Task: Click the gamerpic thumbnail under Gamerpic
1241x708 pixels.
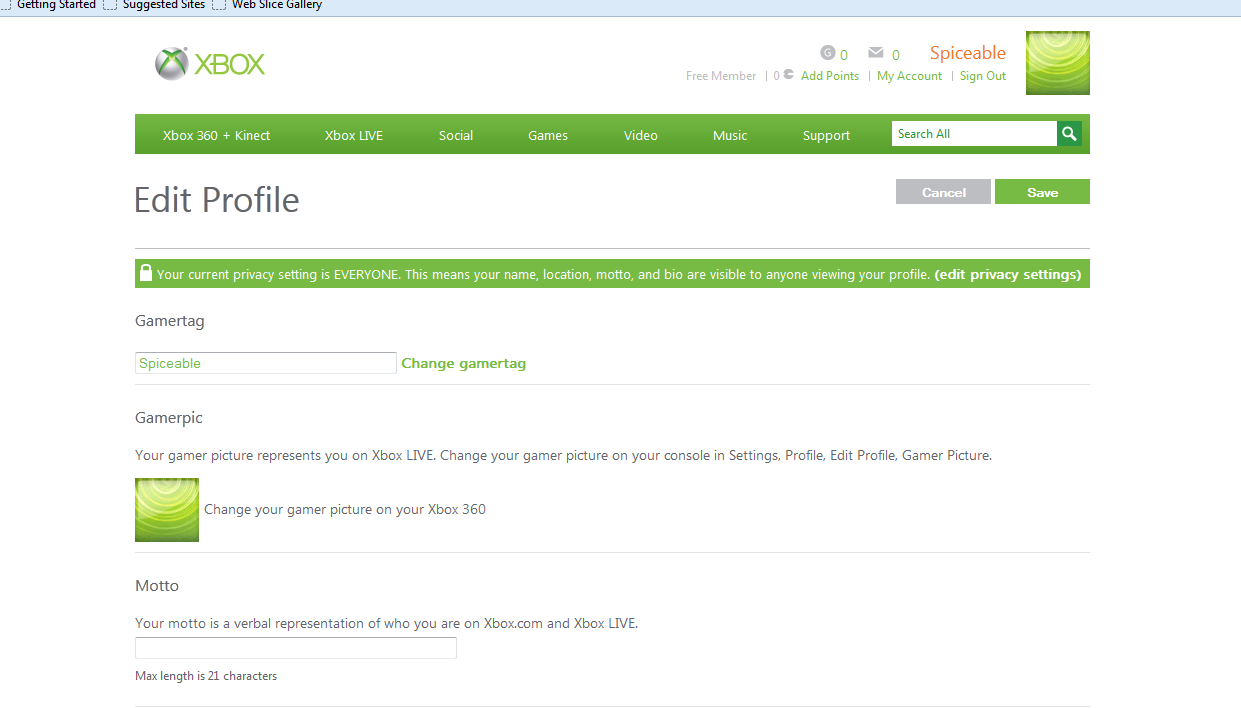Action: 167,510
